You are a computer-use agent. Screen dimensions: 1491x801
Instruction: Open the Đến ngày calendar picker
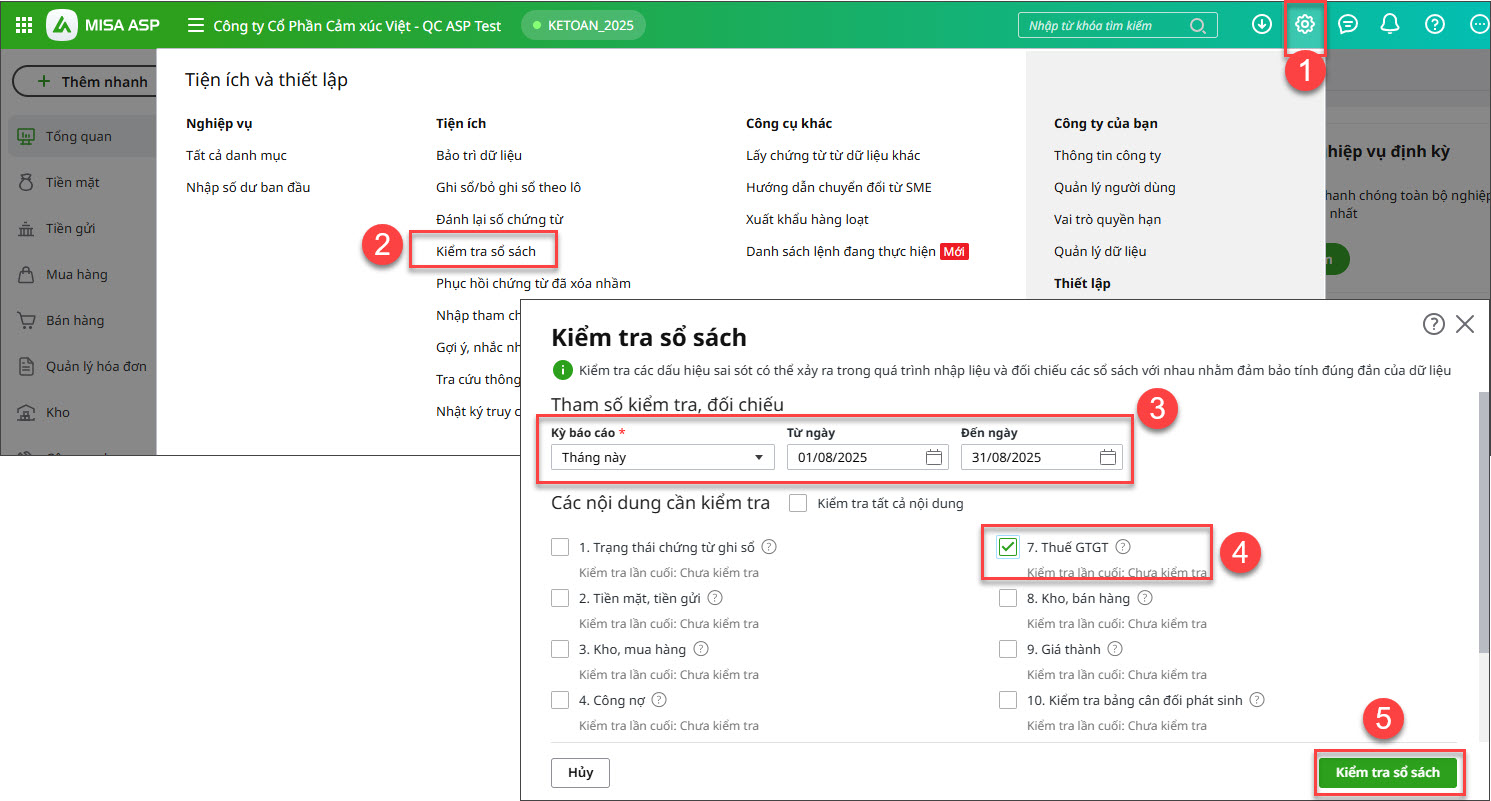tap(1107, 458)
